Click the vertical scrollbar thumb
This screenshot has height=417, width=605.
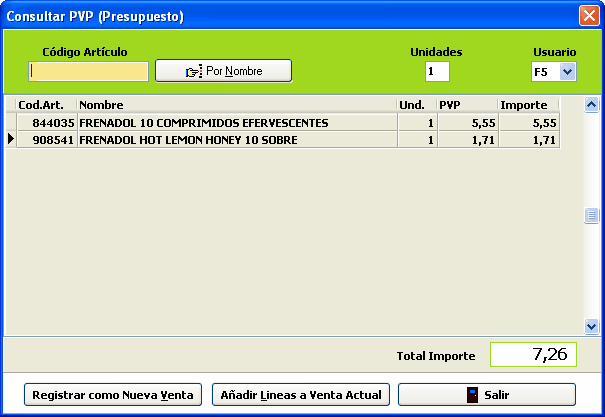tap(591, 215)
